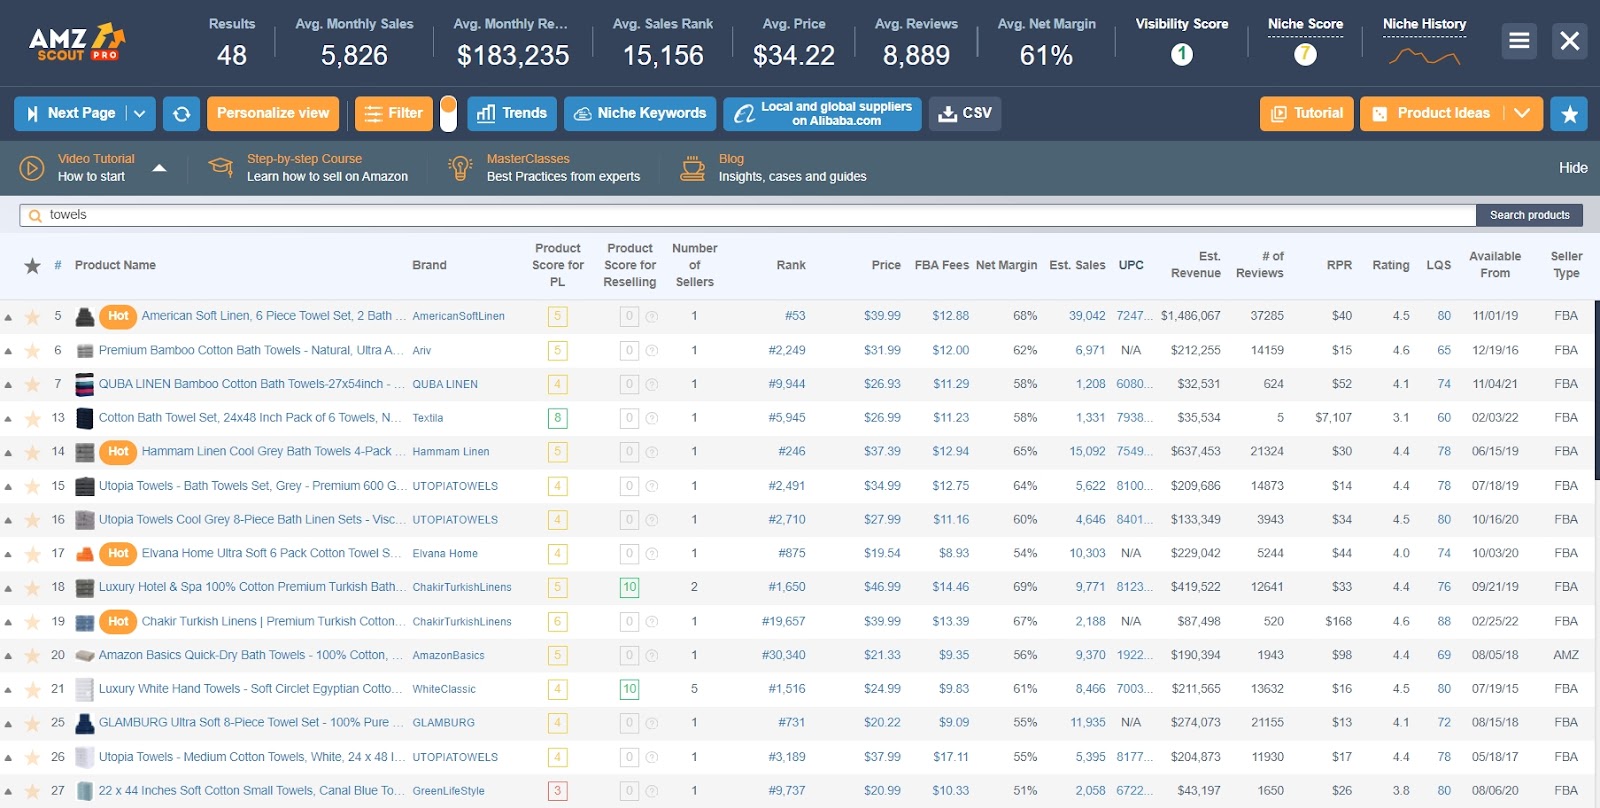
Task: Click the MasterClasses lightbulb icon
Action: tap(460, 168)
